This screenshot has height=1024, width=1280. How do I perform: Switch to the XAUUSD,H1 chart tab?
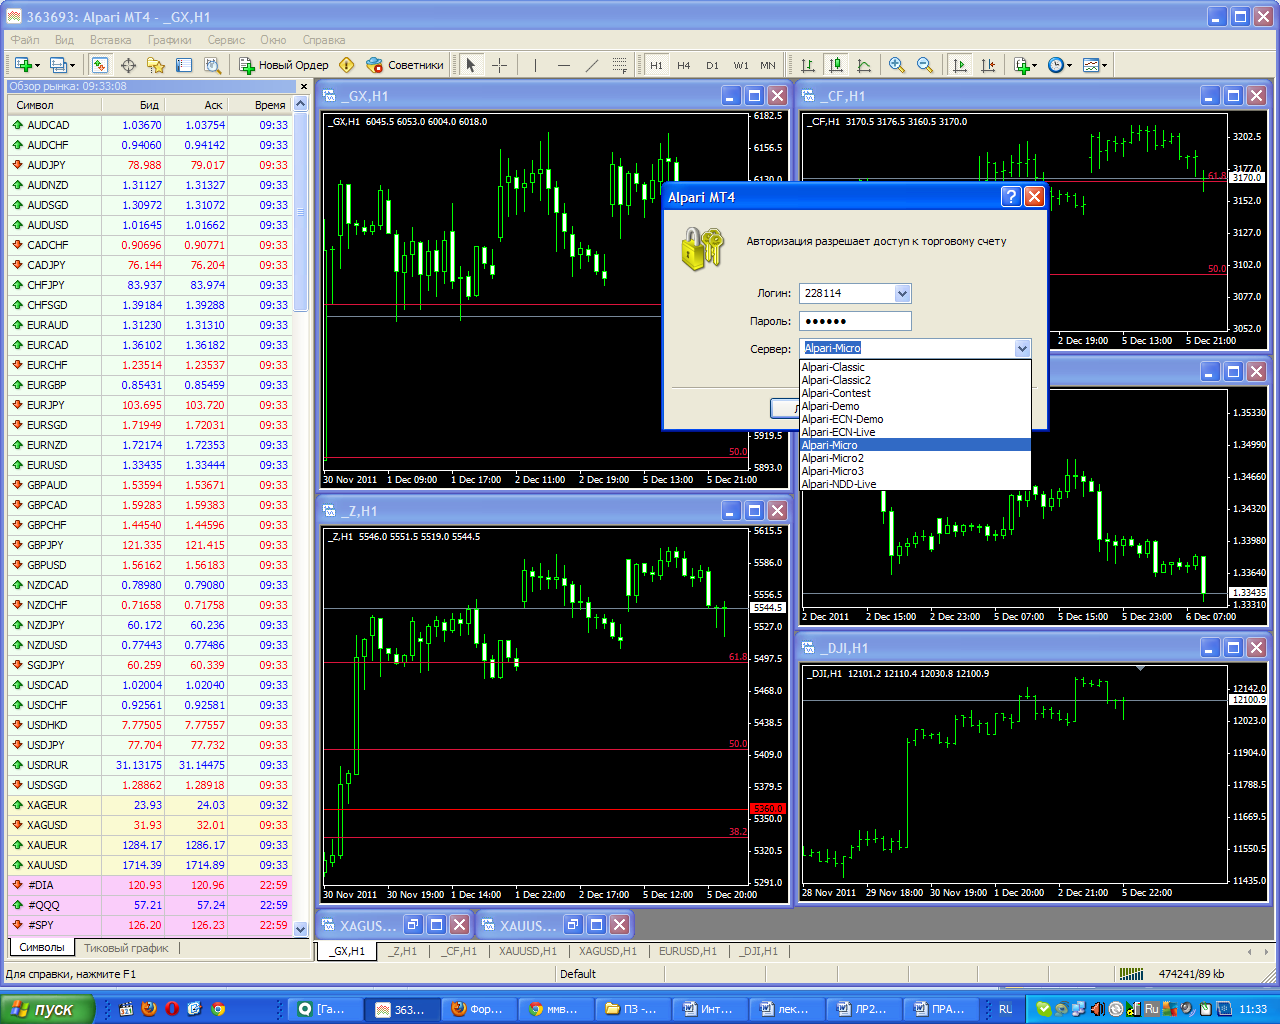pyautogui.click(x=527, y=951)
